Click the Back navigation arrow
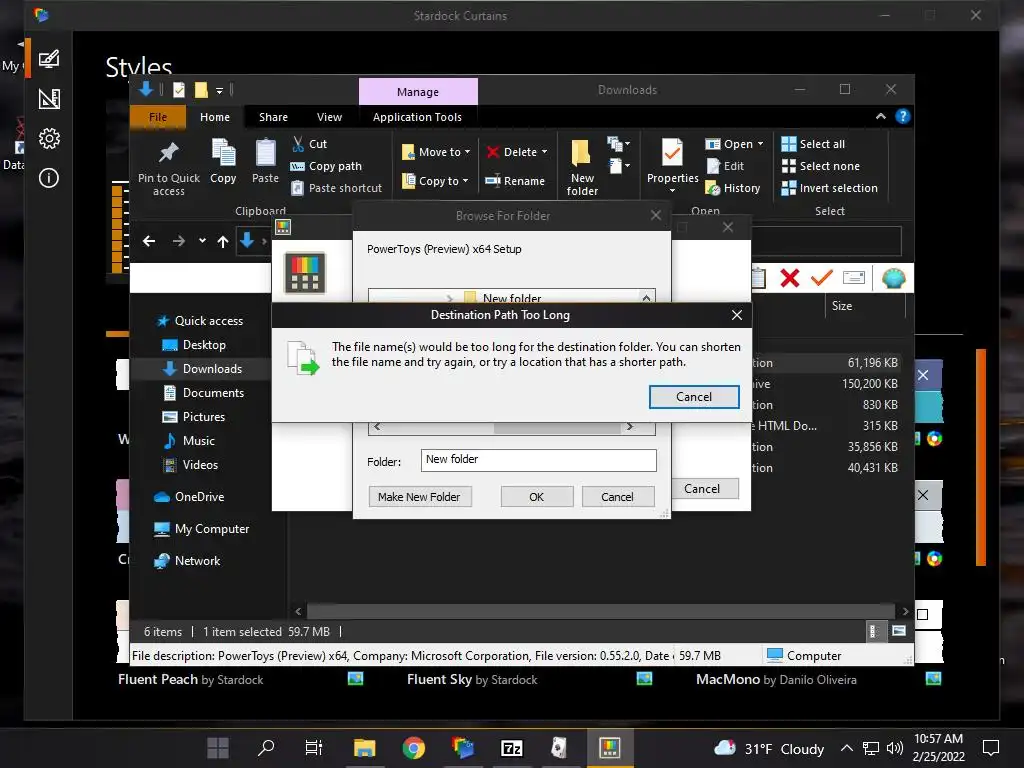 (149, 242)
